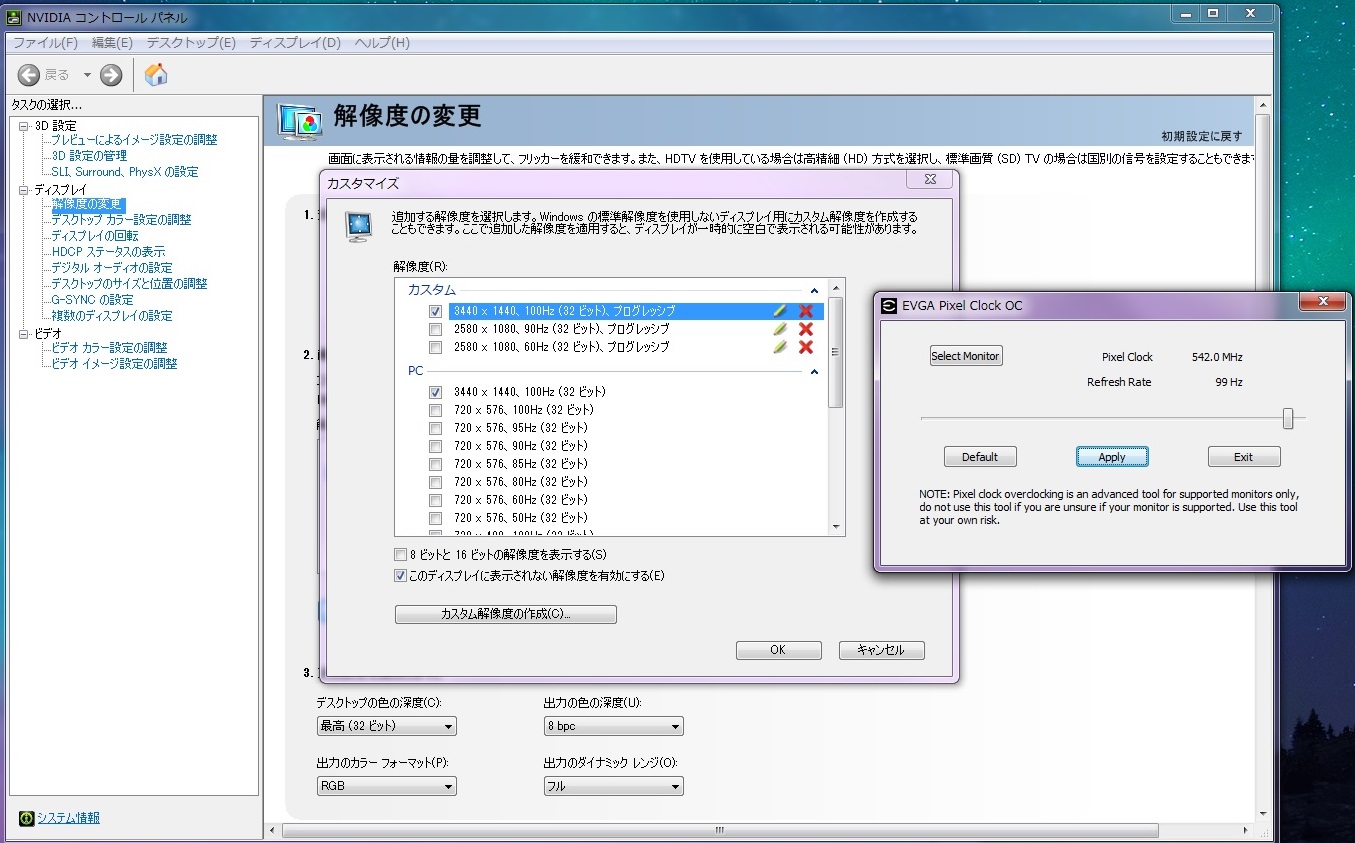Collapse the PC group chevron
The image size is (1355, 843).
tap(814, 372)
